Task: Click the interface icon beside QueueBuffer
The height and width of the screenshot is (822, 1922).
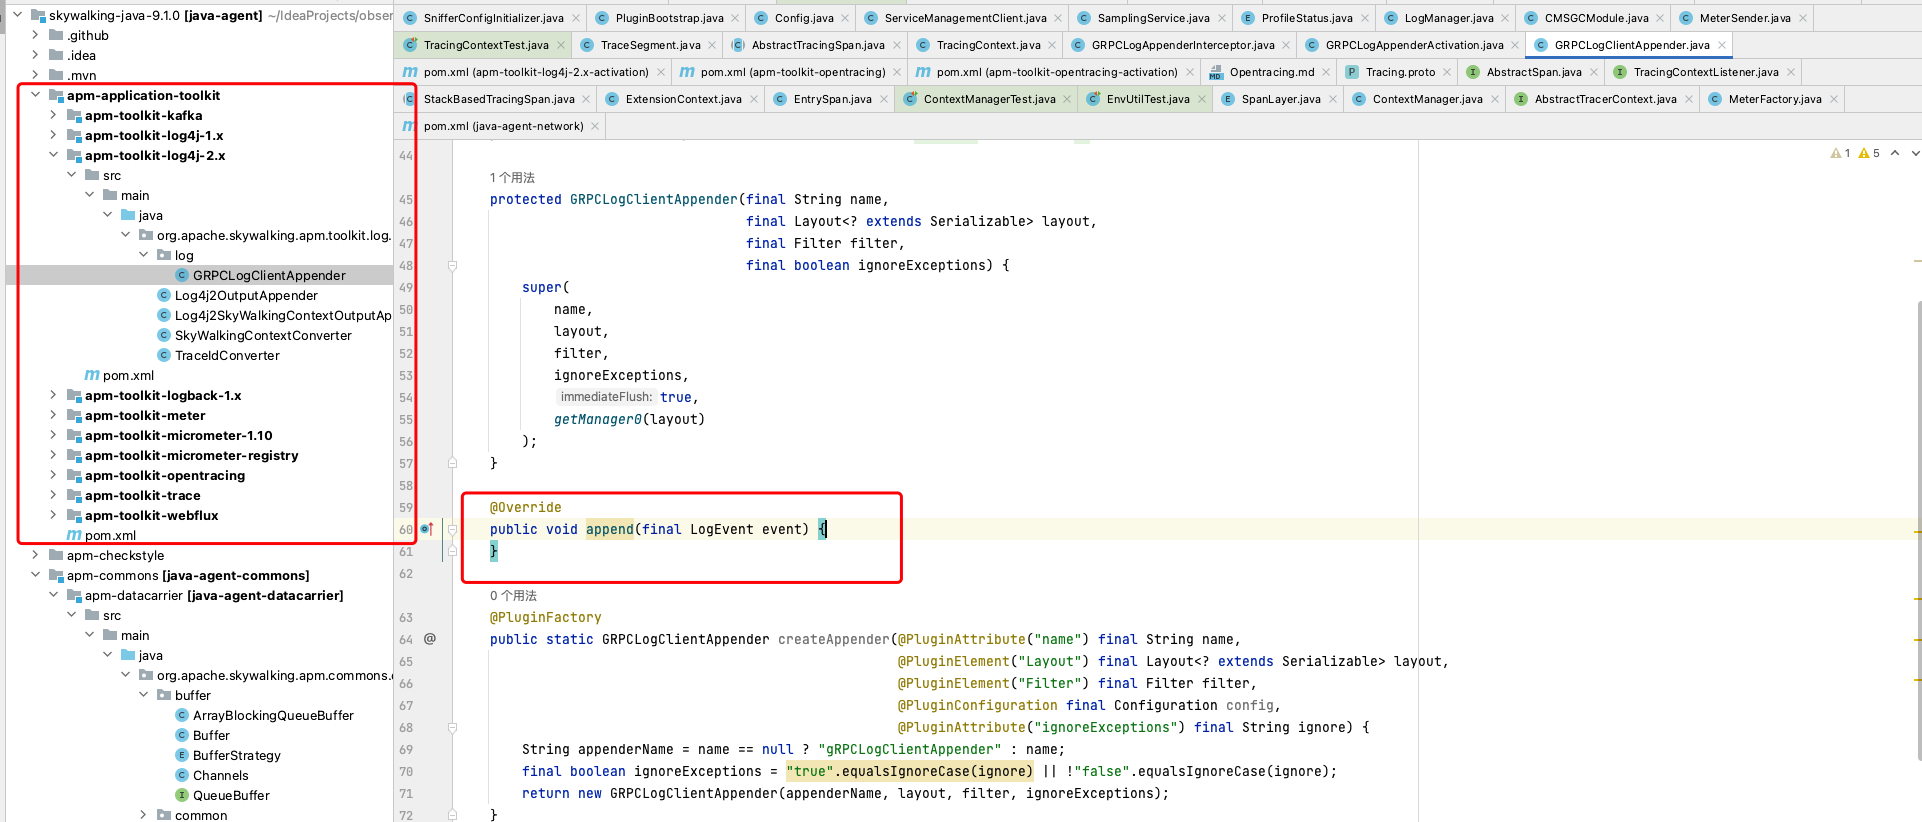Action: click(x=182, y=796)
